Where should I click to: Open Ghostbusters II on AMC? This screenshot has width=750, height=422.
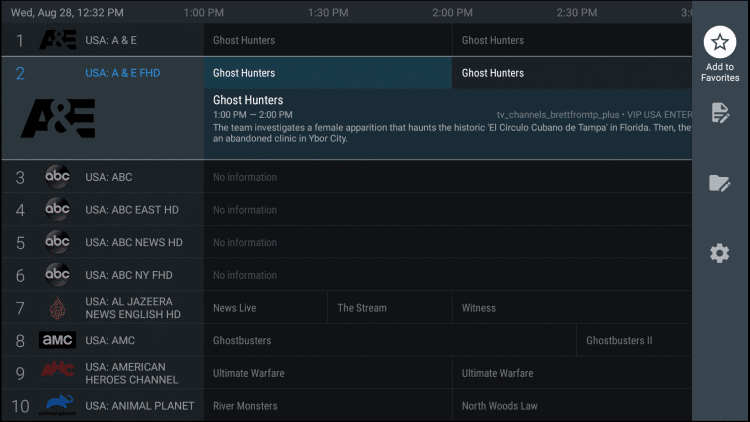coord(634,340)
